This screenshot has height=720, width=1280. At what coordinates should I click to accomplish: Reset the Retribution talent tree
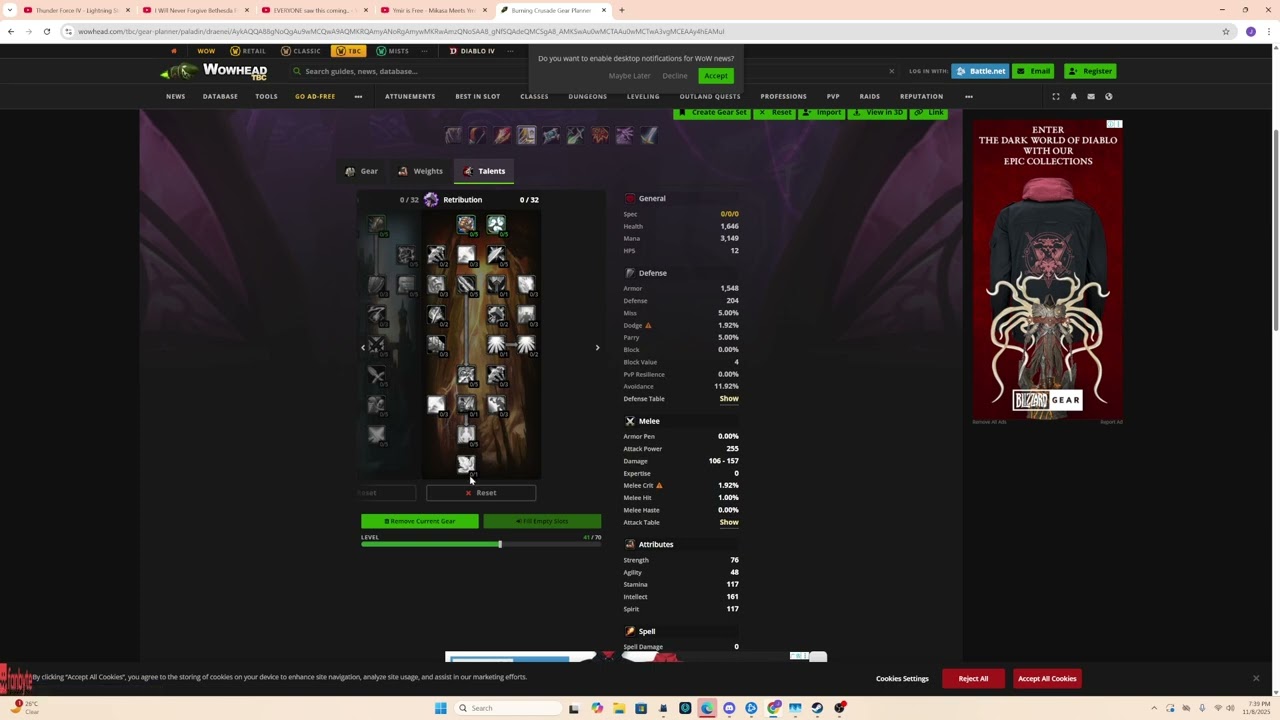(481, 493)
